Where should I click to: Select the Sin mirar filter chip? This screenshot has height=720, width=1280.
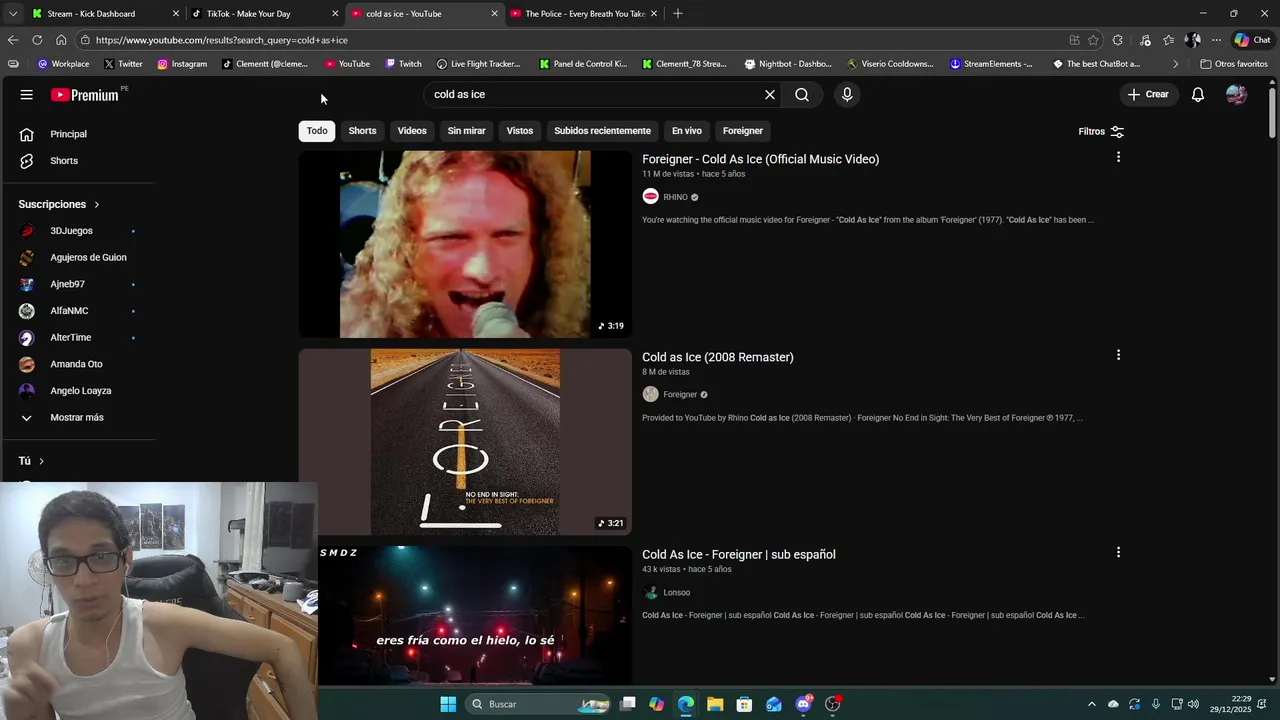tap(466, 131)
